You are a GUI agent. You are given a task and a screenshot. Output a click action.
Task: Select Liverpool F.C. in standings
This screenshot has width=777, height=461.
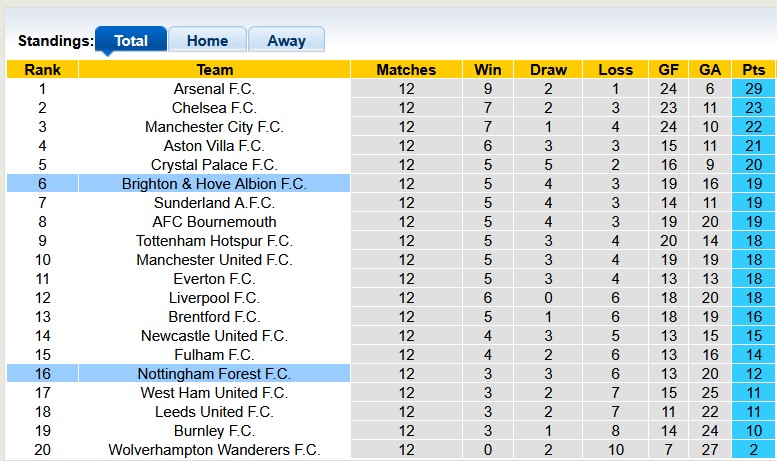point(214,298)
